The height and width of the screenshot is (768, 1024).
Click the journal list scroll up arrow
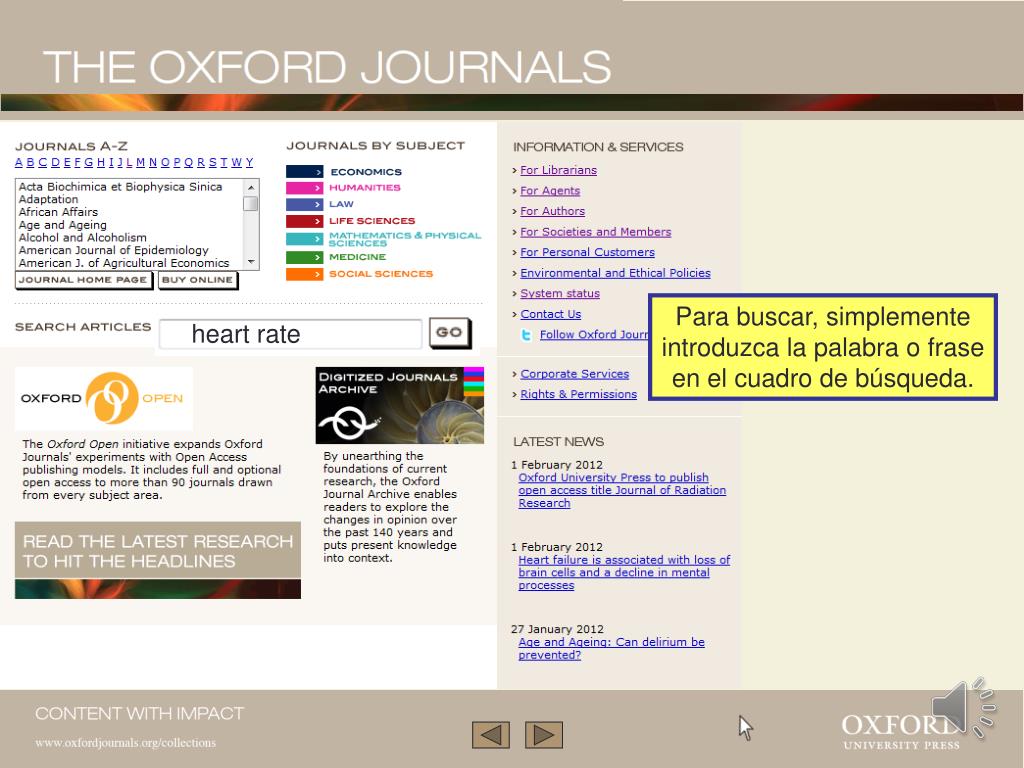(x=251, y=187)
